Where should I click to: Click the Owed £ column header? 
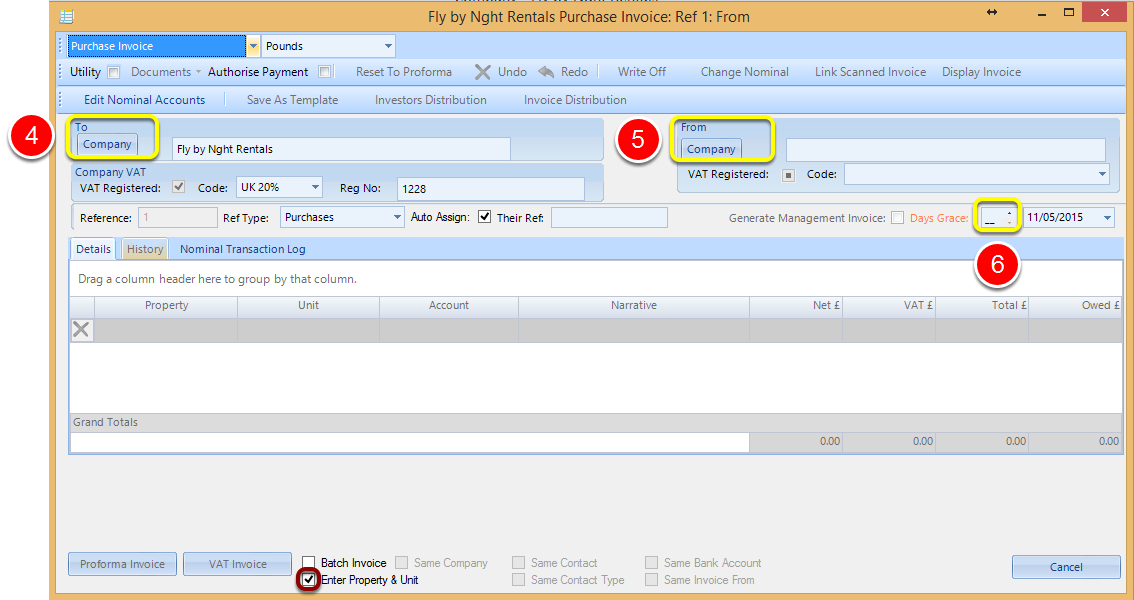pos(1075,305)
